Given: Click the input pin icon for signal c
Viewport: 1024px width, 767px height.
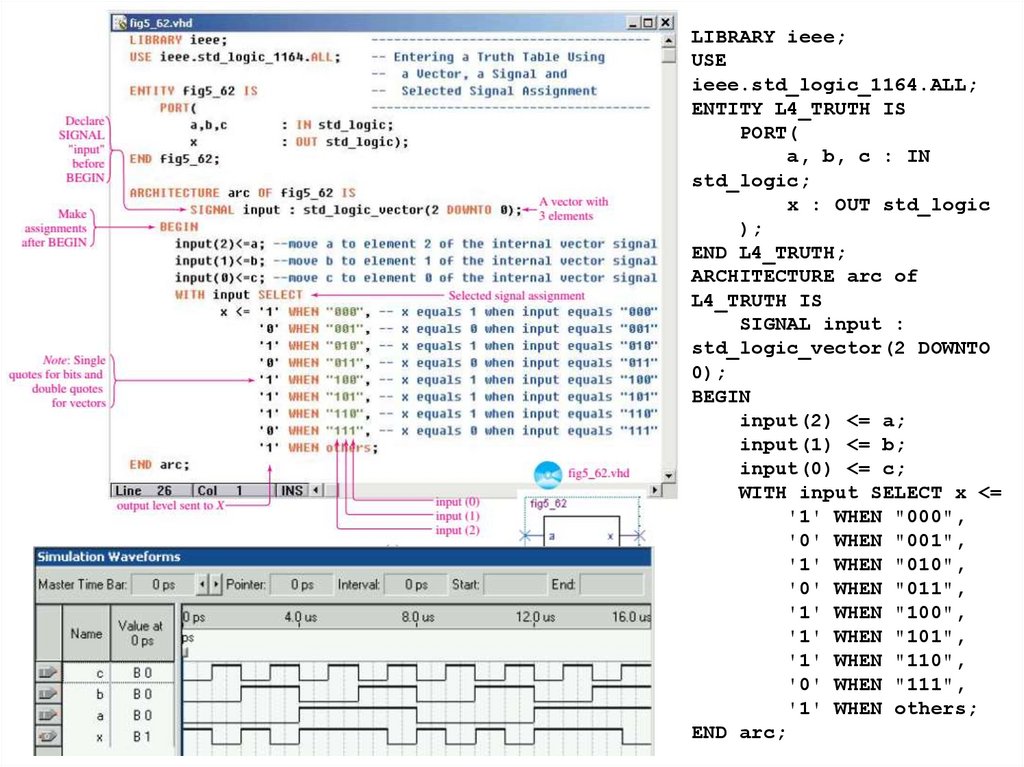Looking at the screenshot, I should [49, 673].
